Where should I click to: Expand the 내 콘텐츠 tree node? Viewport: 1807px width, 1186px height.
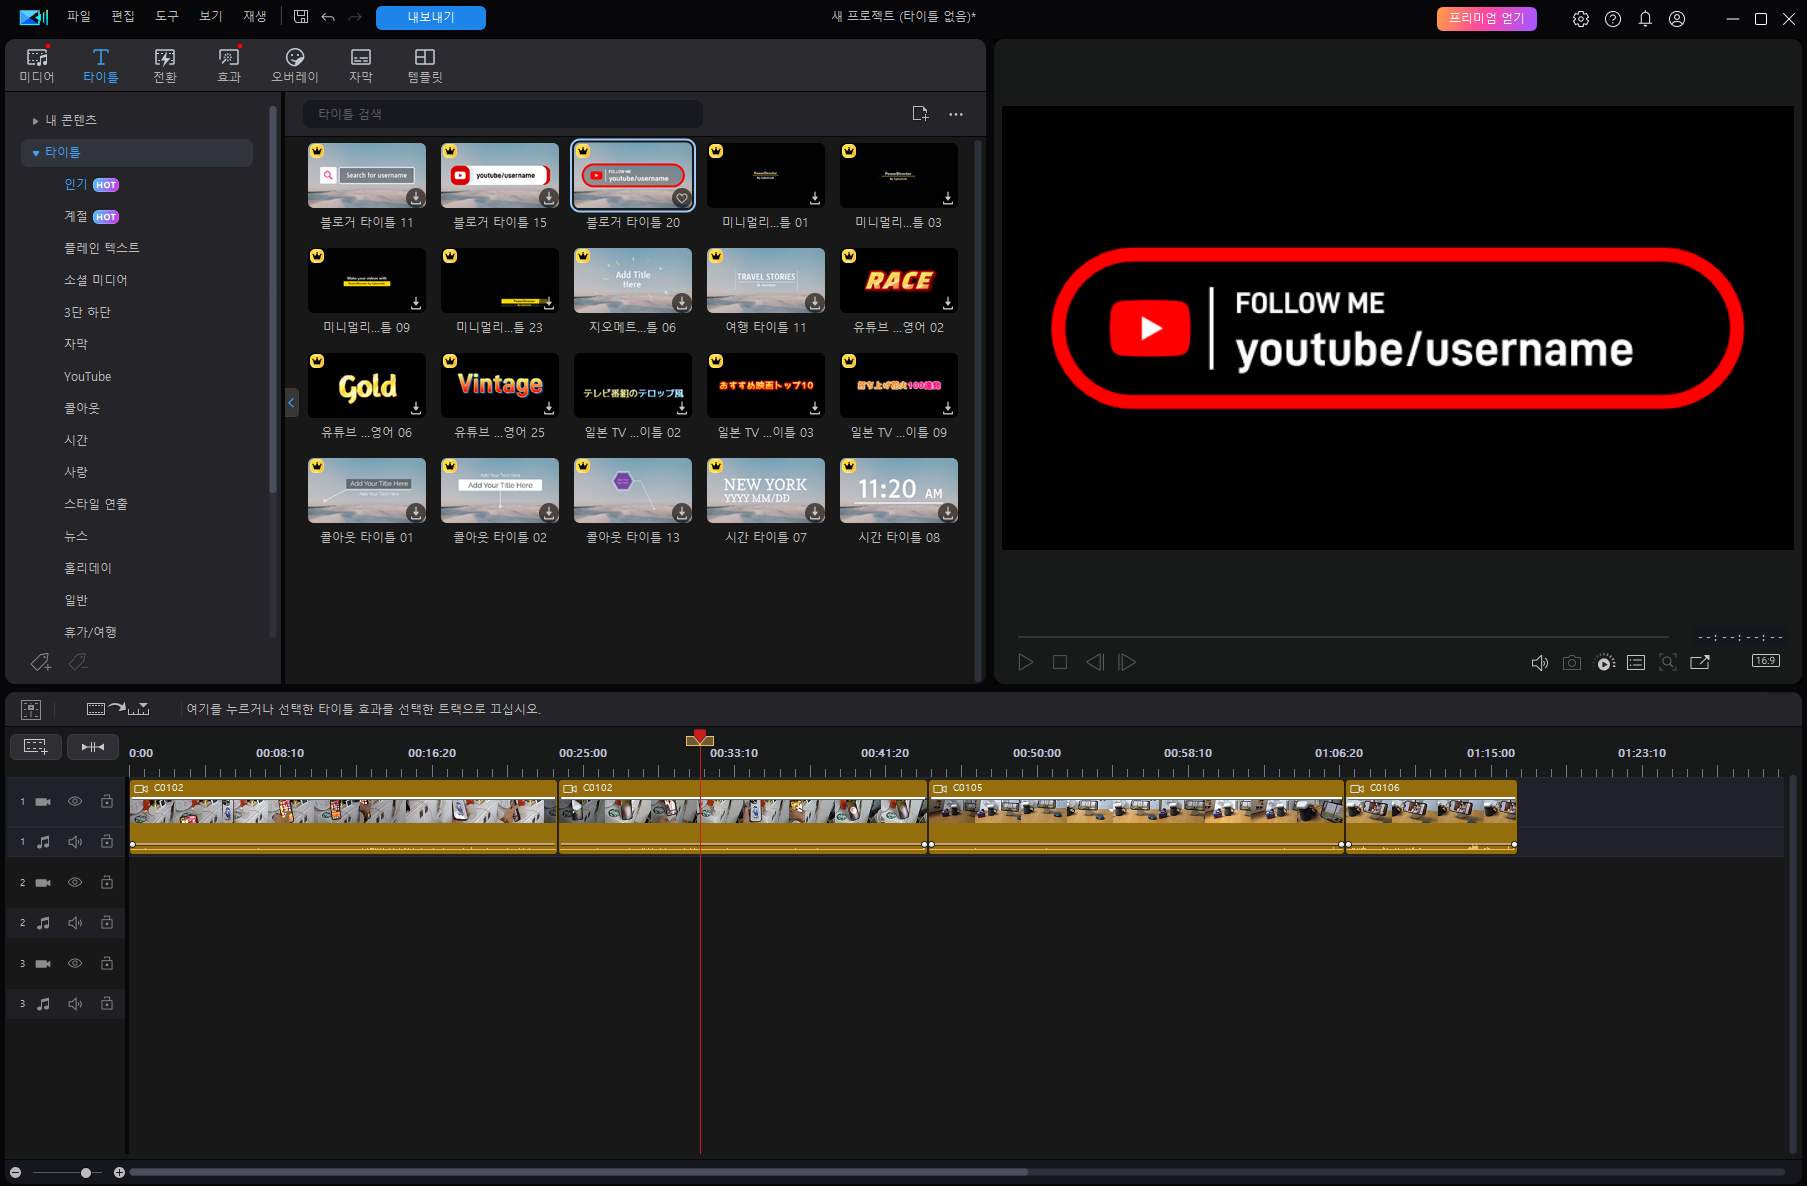[x=36, y=121]
